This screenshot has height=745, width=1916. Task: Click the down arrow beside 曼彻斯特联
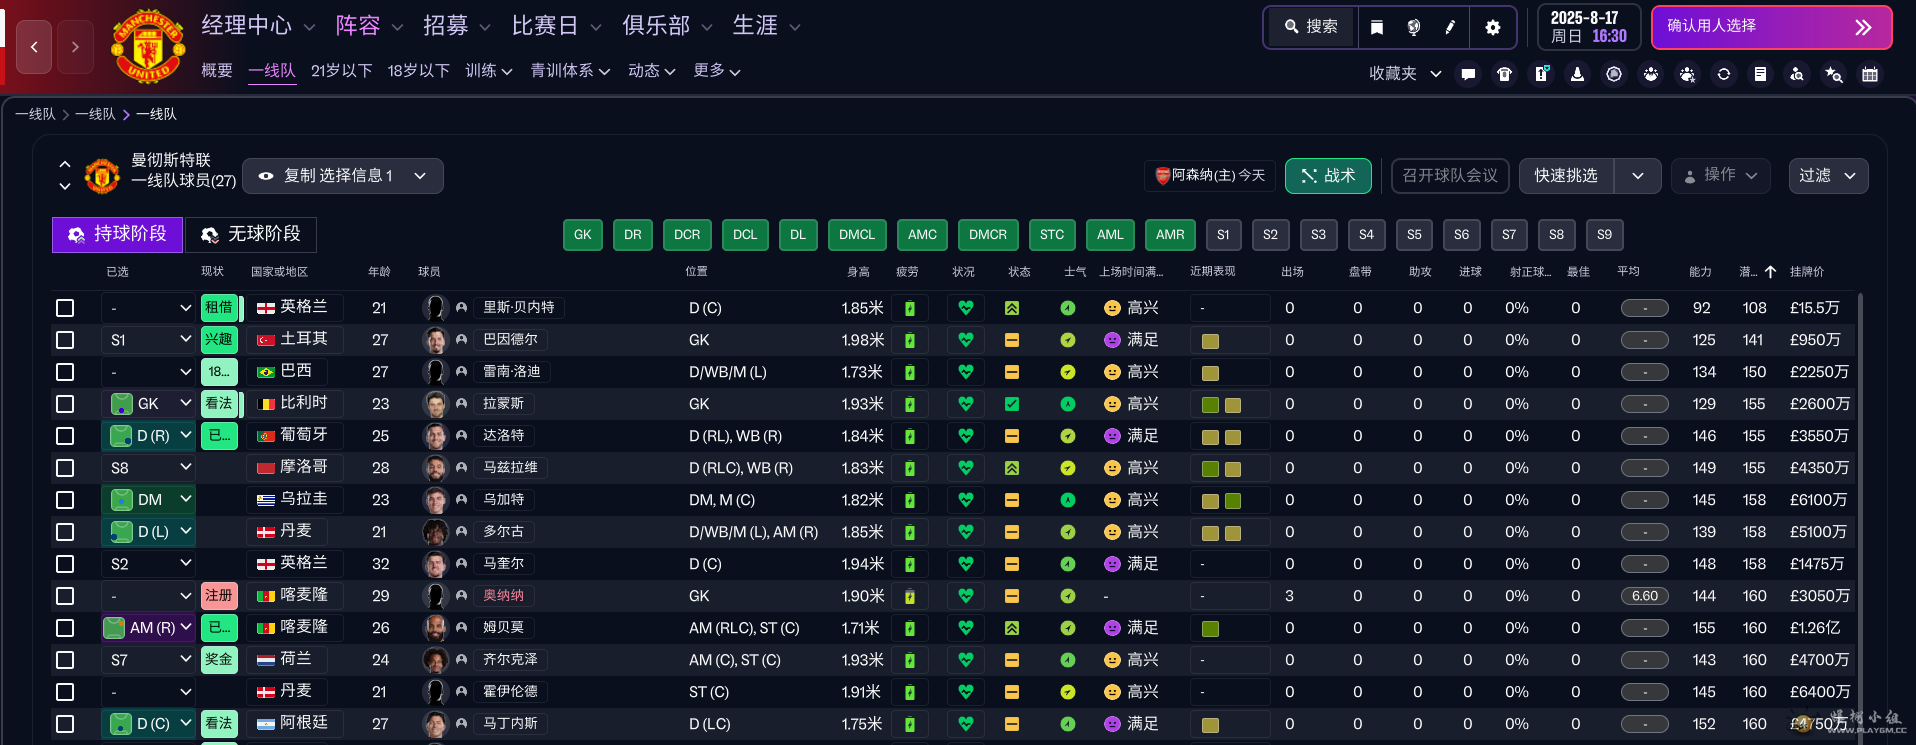(65, 186)
